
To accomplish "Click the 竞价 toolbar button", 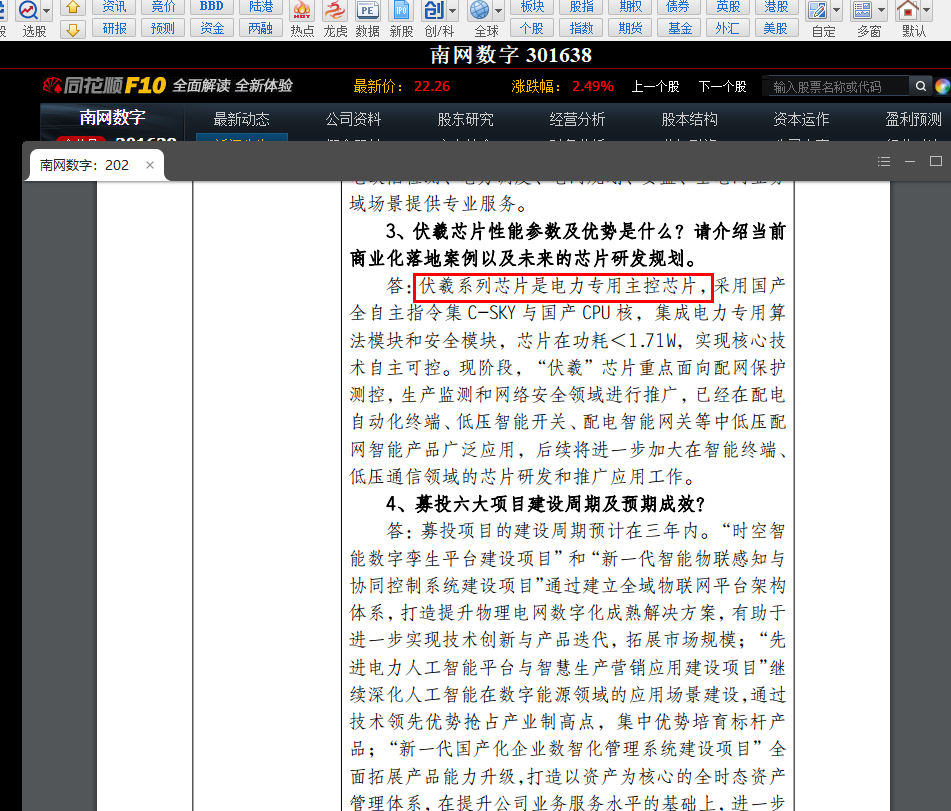I will 163,7.
